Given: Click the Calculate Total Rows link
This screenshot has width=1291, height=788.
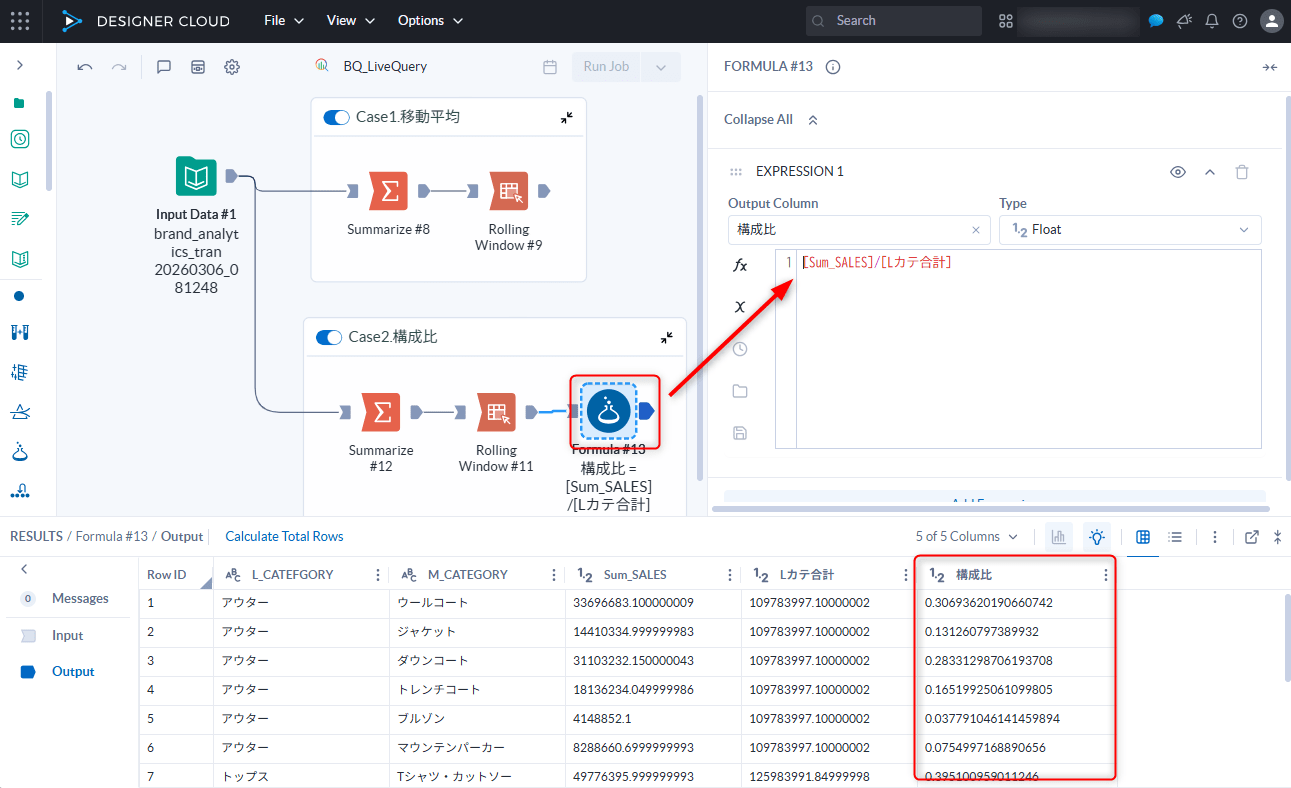Looking at the screenshot, I should point(284,537).
